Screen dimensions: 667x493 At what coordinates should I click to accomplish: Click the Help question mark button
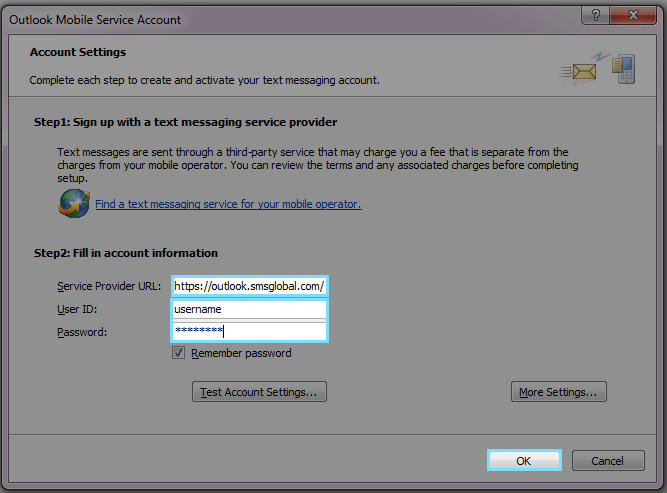(x=596, y=16)
